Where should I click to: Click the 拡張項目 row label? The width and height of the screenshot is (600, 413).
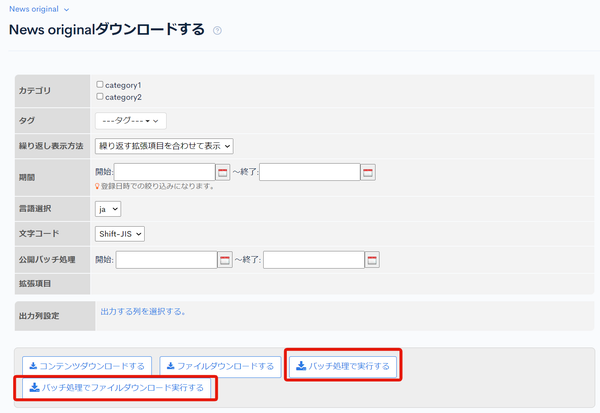point(35,284)
